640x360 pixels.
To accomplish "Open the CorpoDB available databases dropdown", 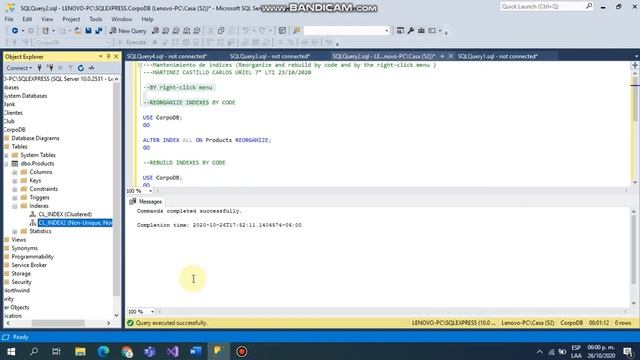I will (x=72, y=42).
